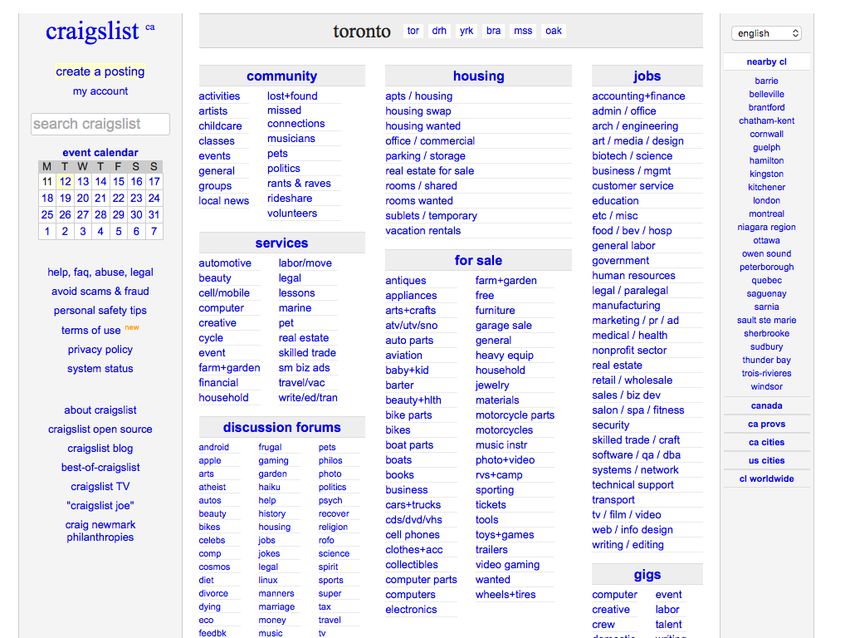Open the free stuff listings
The width and height of the screenshot is (850, 638).
[x=485, y=295]
